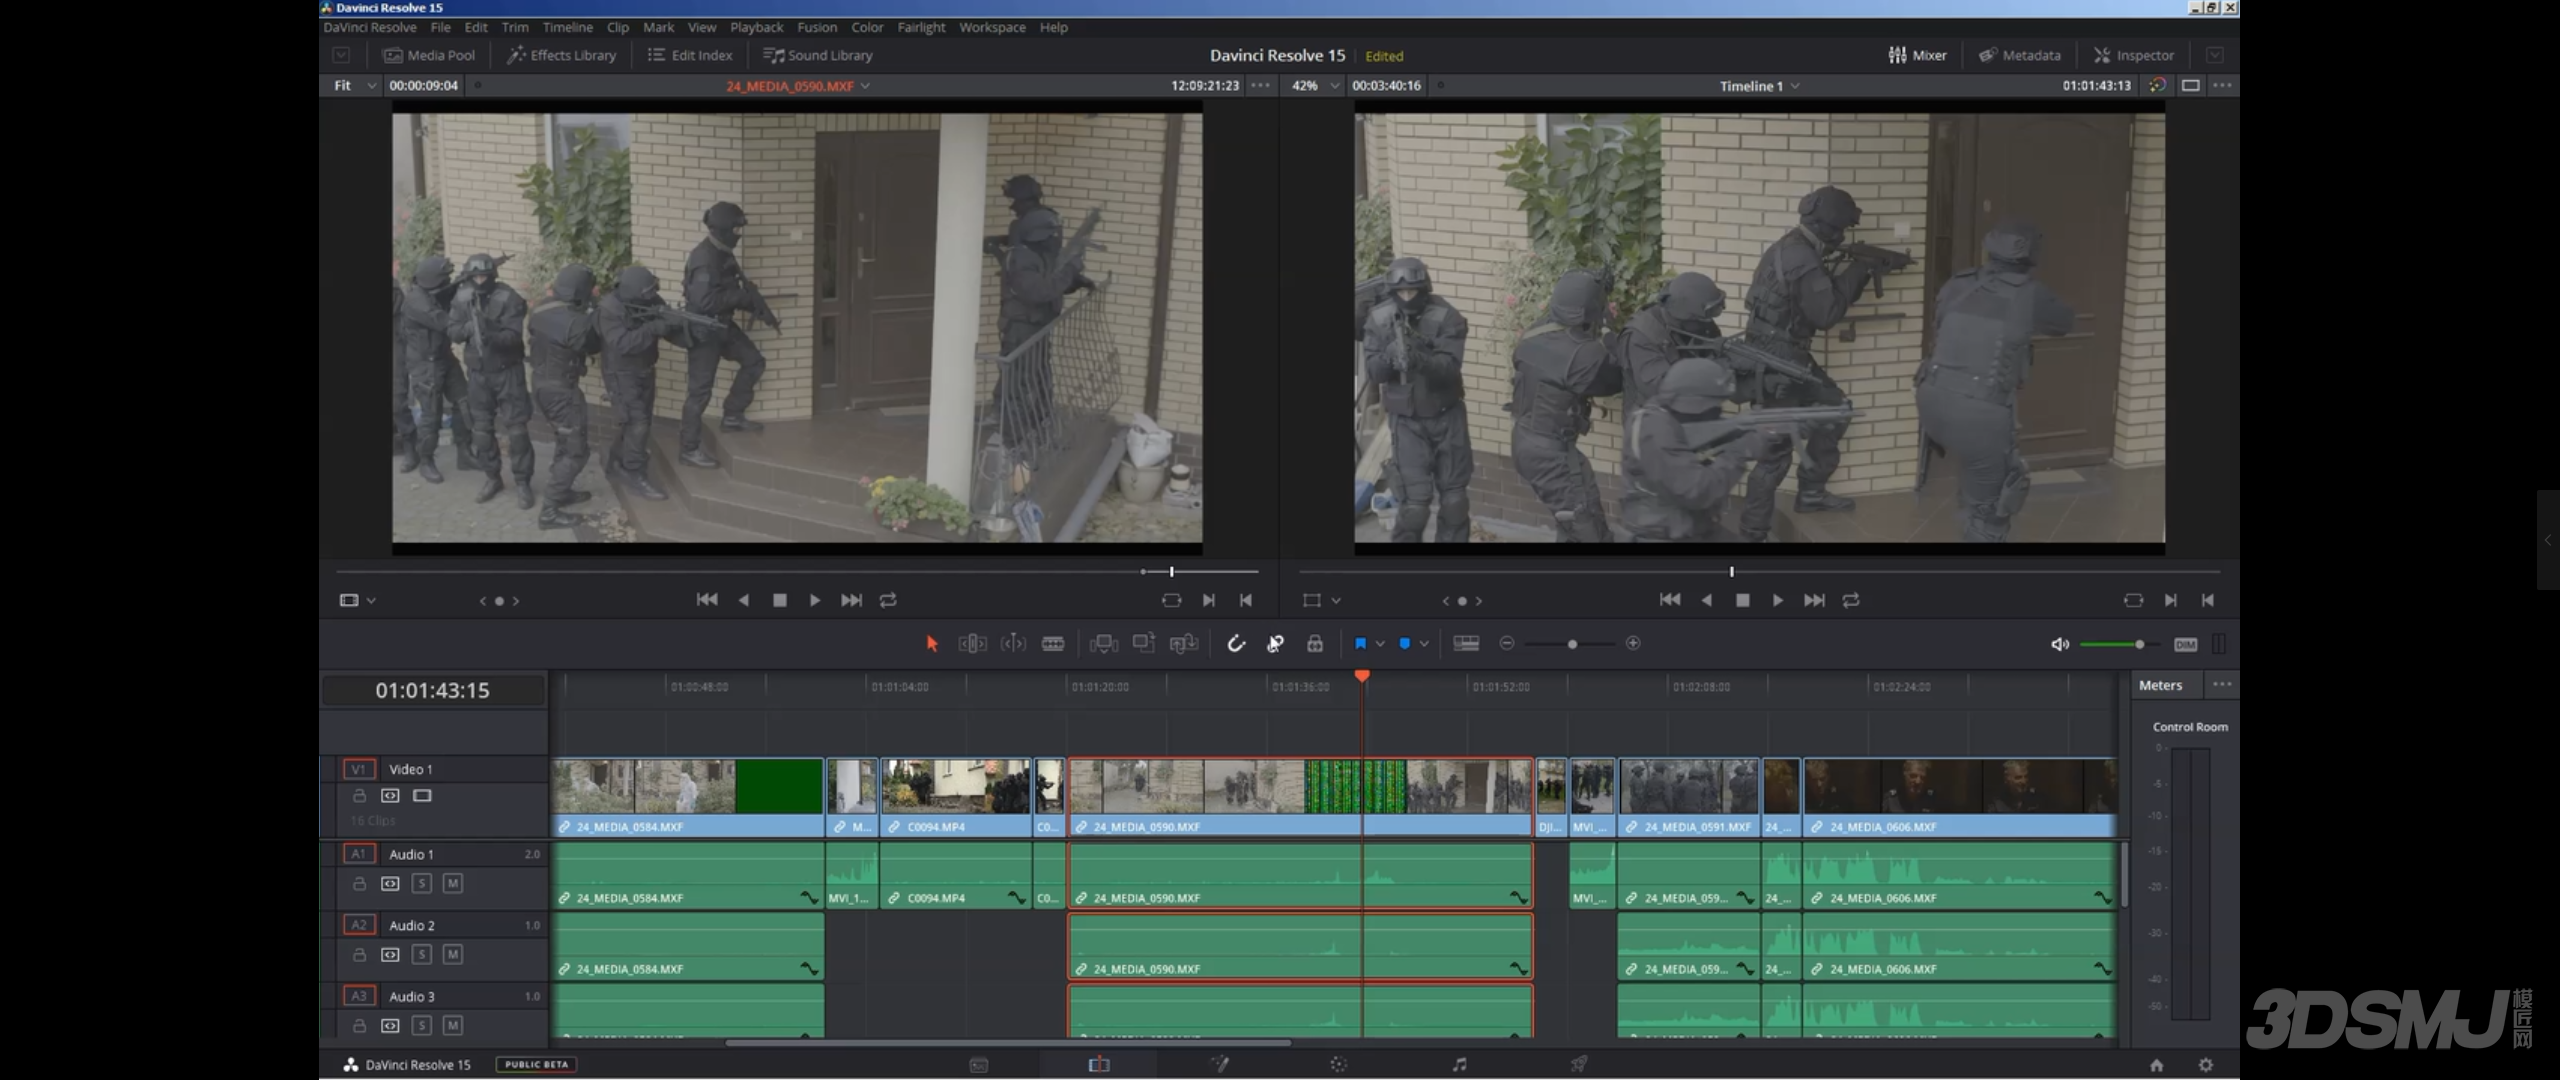Play the source viewer clip
This screenshot has height=1080, width=2560.
coord(814,600)
